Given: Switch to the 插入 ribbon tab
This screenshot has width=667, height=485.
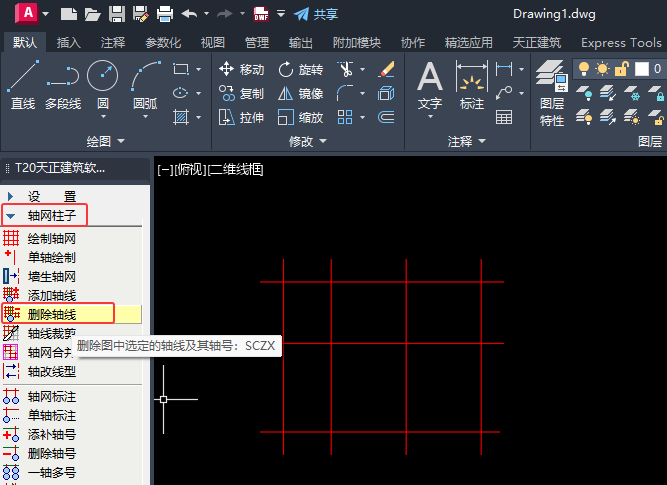Looking at the screenshot, I should point(68,43).
